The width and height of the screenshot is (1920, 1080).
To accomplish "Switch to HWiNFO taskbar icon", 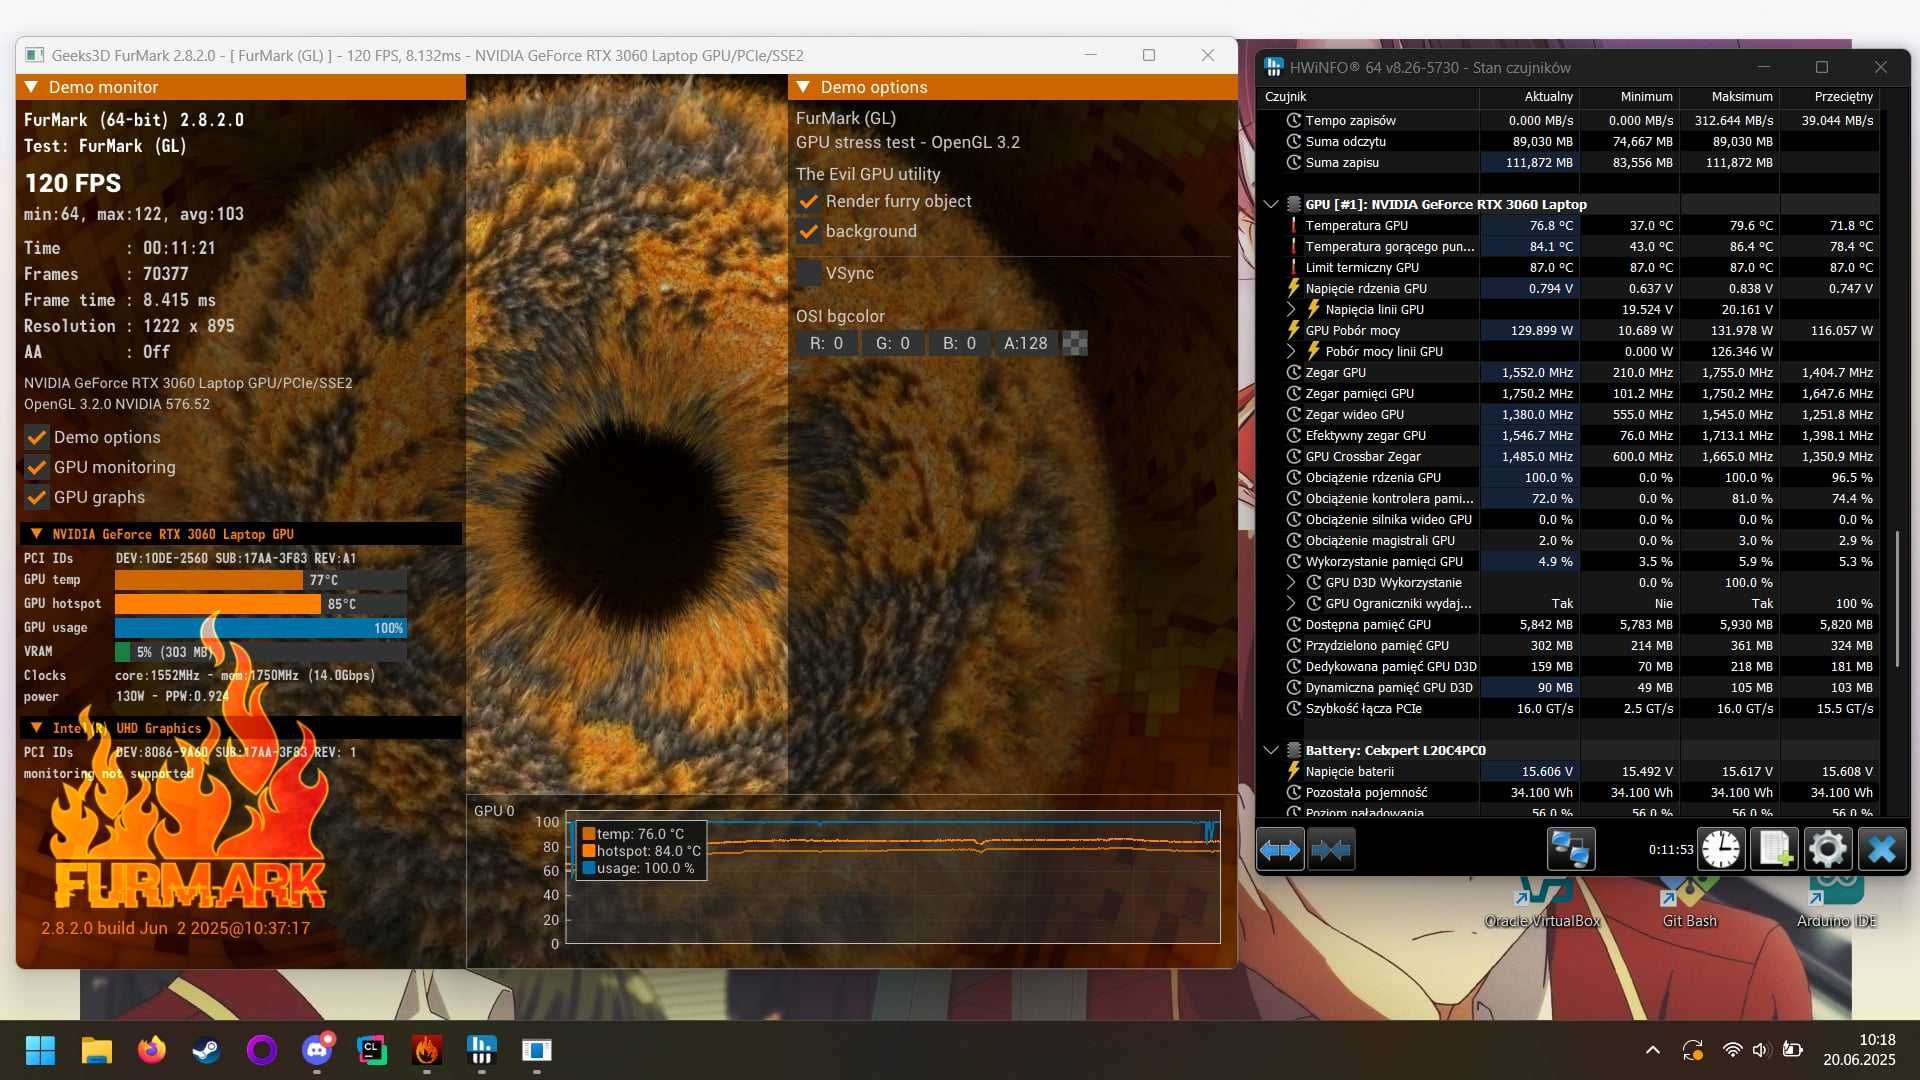I will 482,1050.
